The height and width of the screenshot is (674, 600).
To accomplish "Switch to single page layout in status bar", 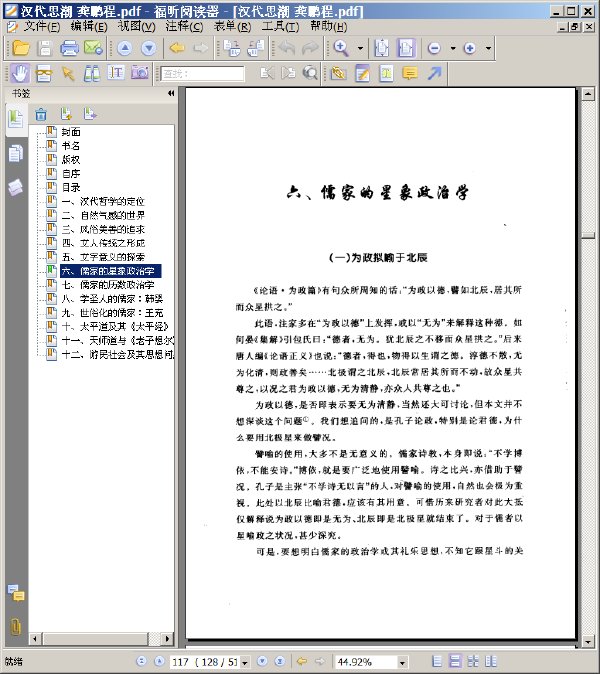I will (x=437, y=661).
